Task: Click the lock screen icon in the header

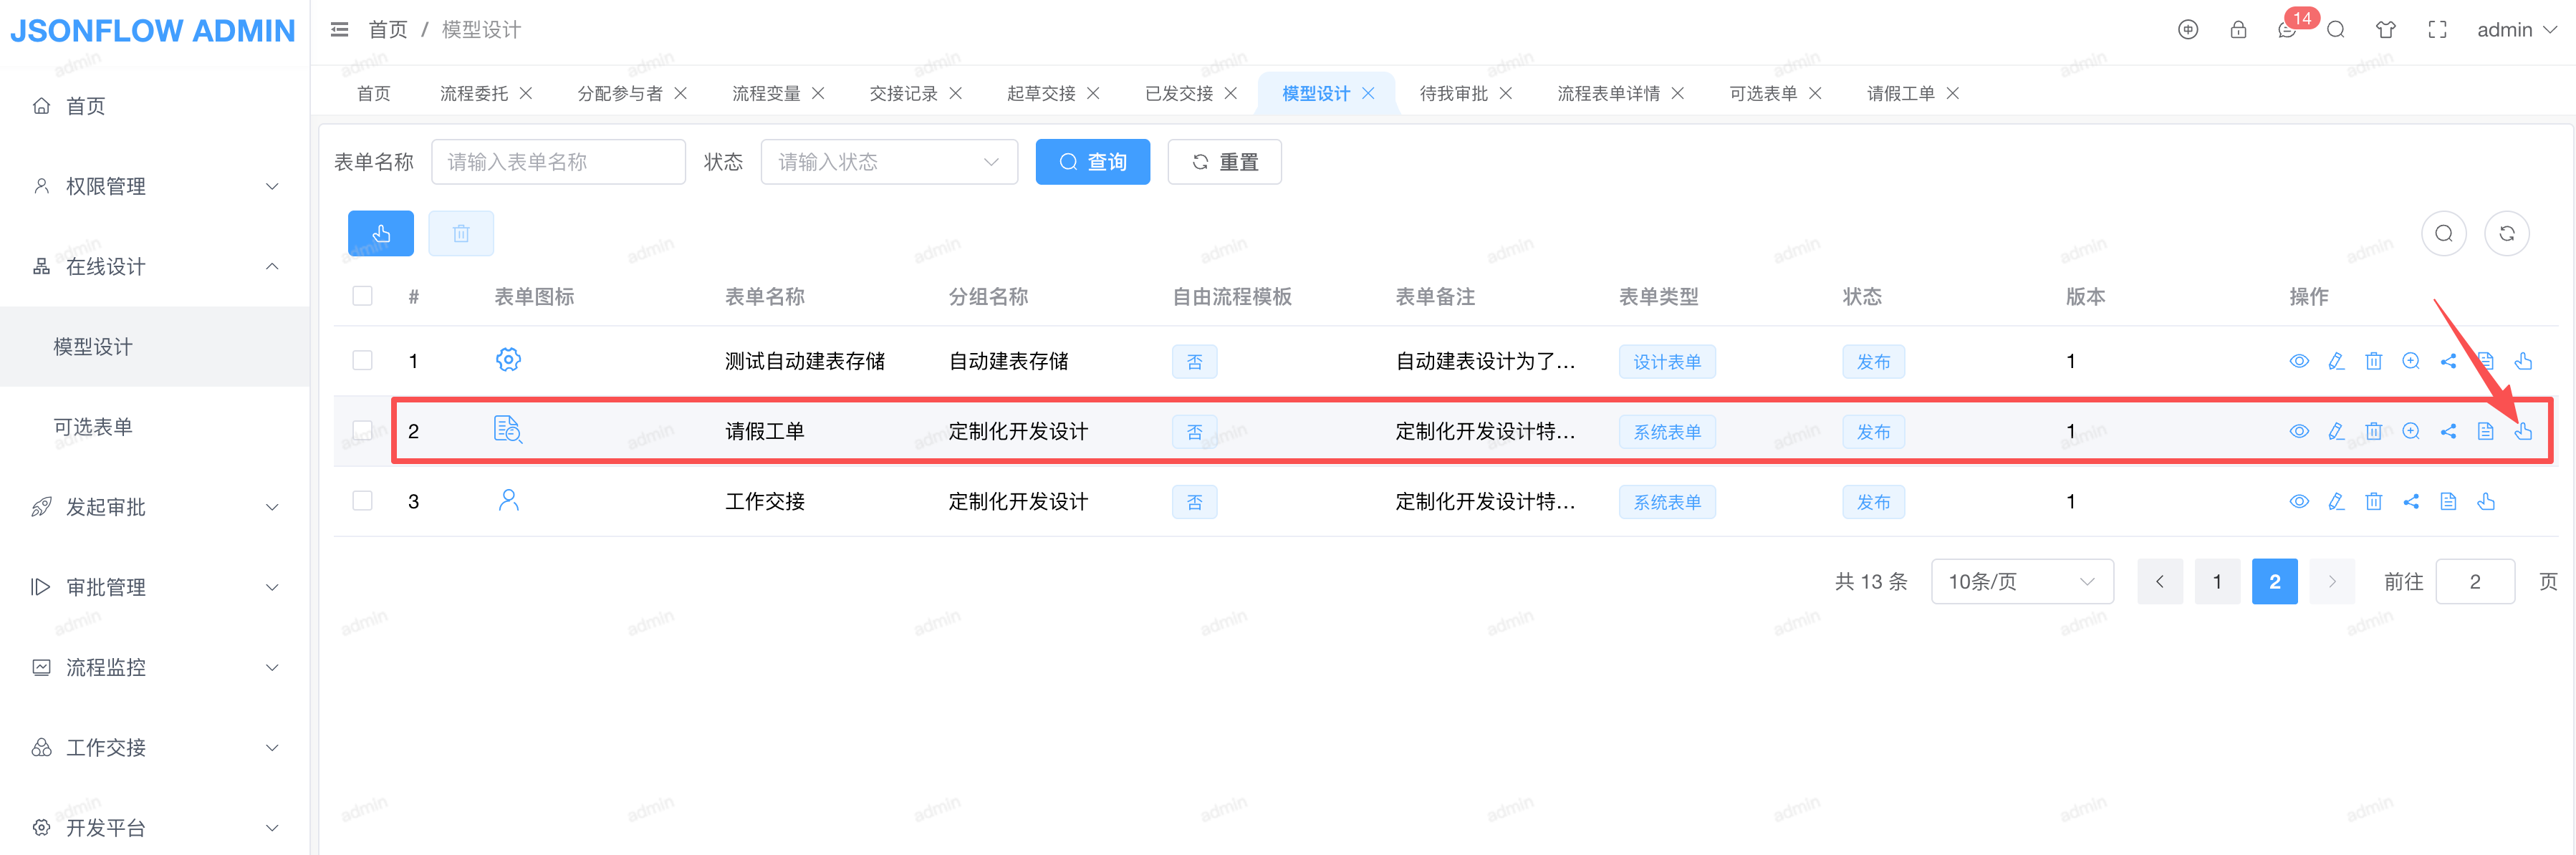Action: [2238, 30]
